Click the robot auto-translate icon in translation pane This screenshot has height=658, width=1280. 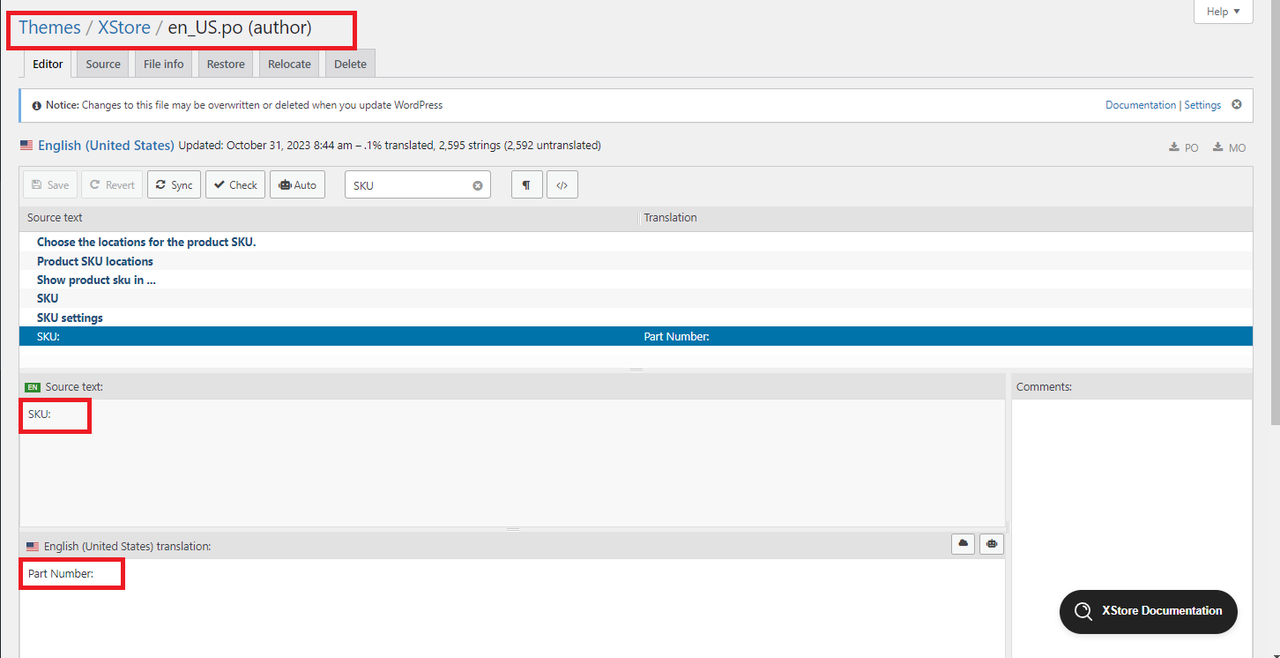point(992,543)
